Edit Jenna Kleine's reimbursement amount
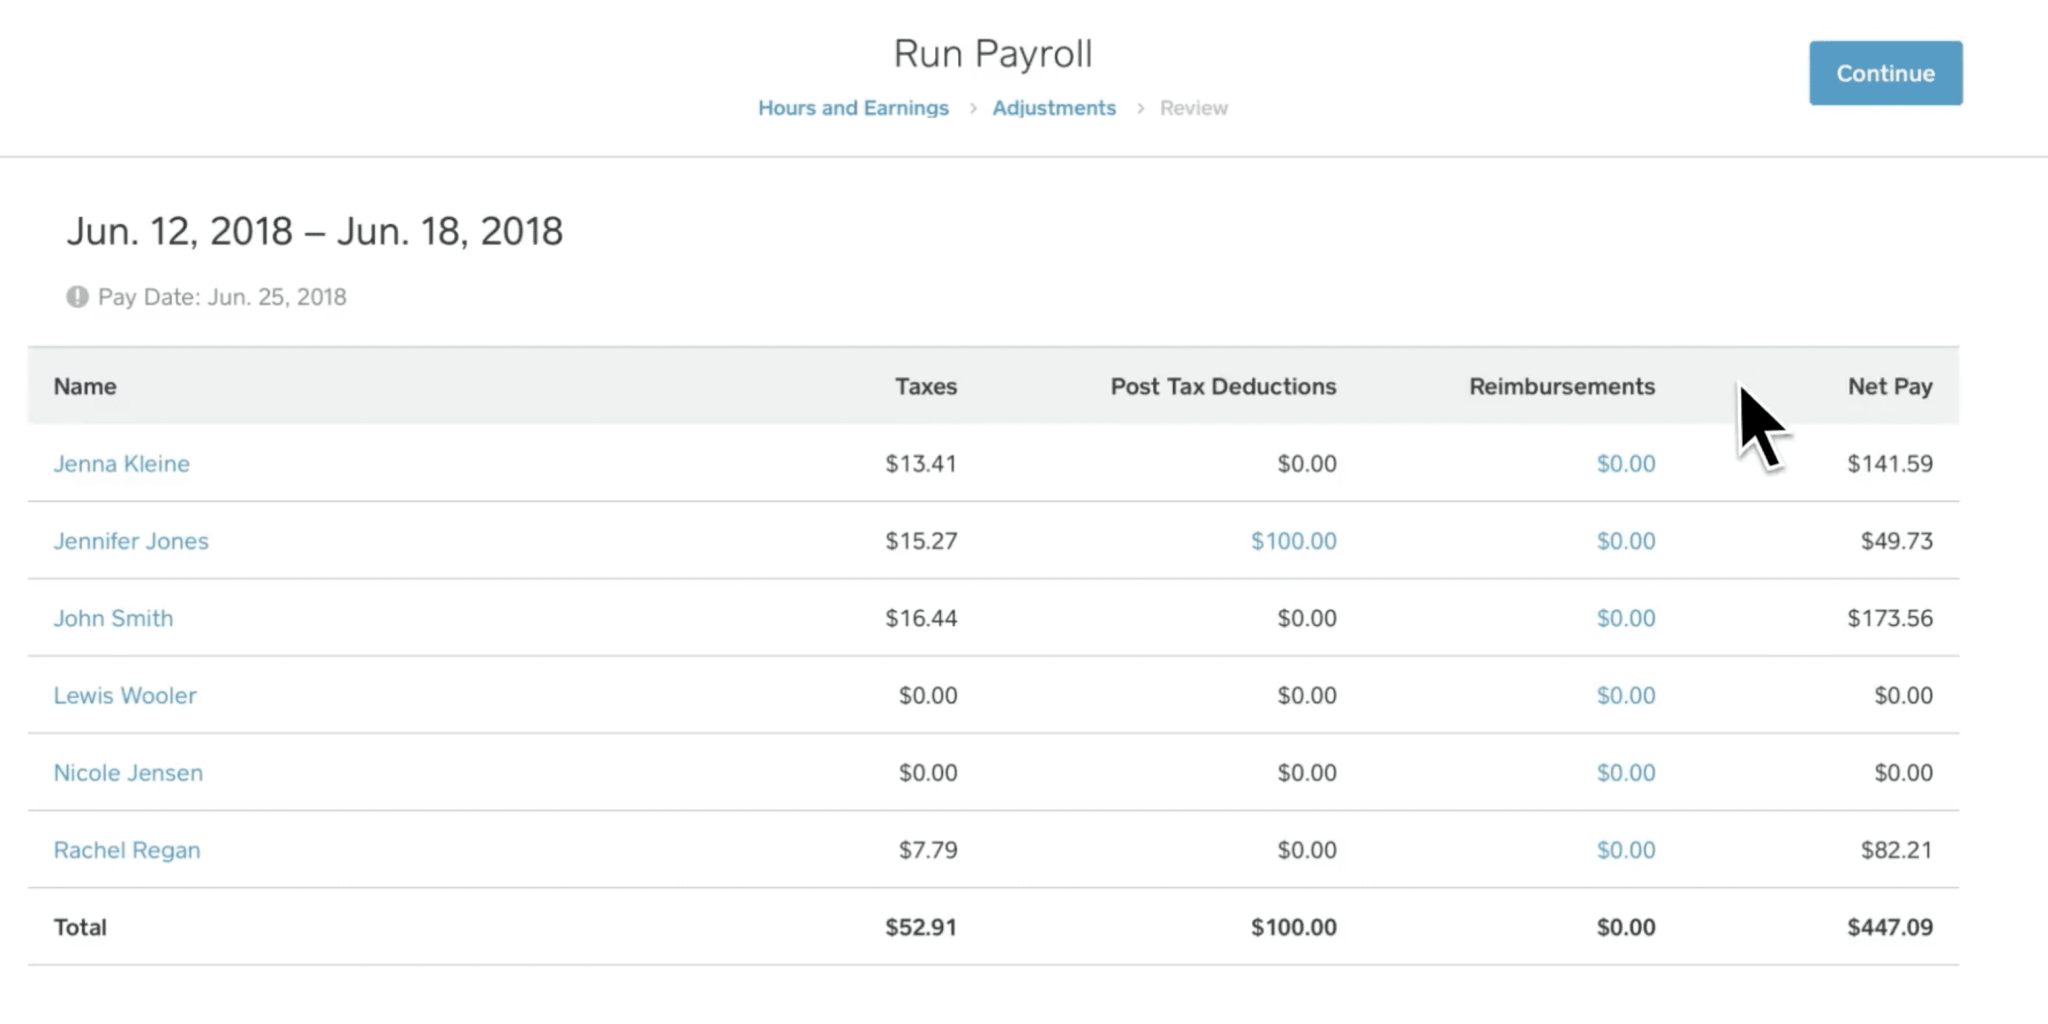This screenshot has width=2048, height=1024. [1626, 463]
